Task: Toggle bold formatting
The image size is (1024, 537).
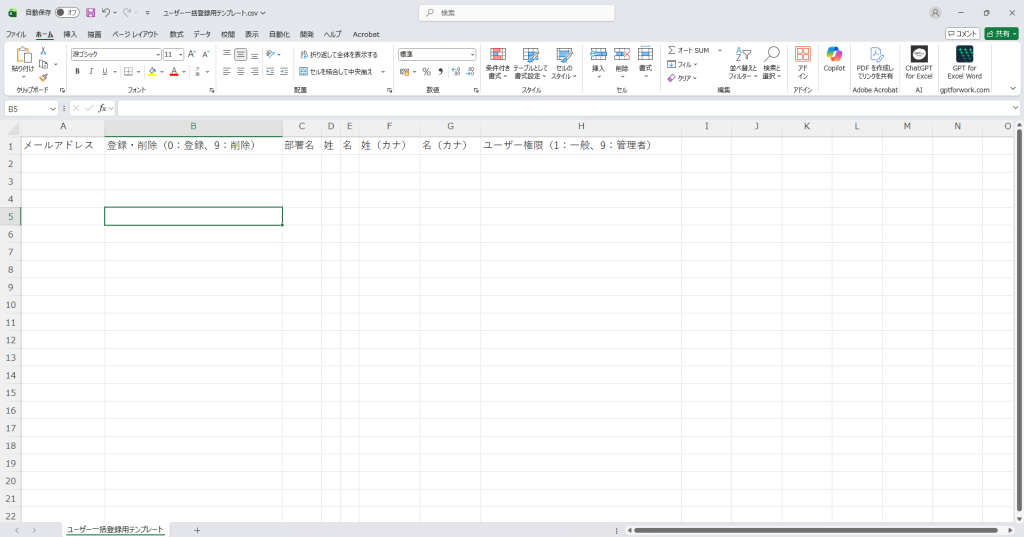Action: (77, 72)
